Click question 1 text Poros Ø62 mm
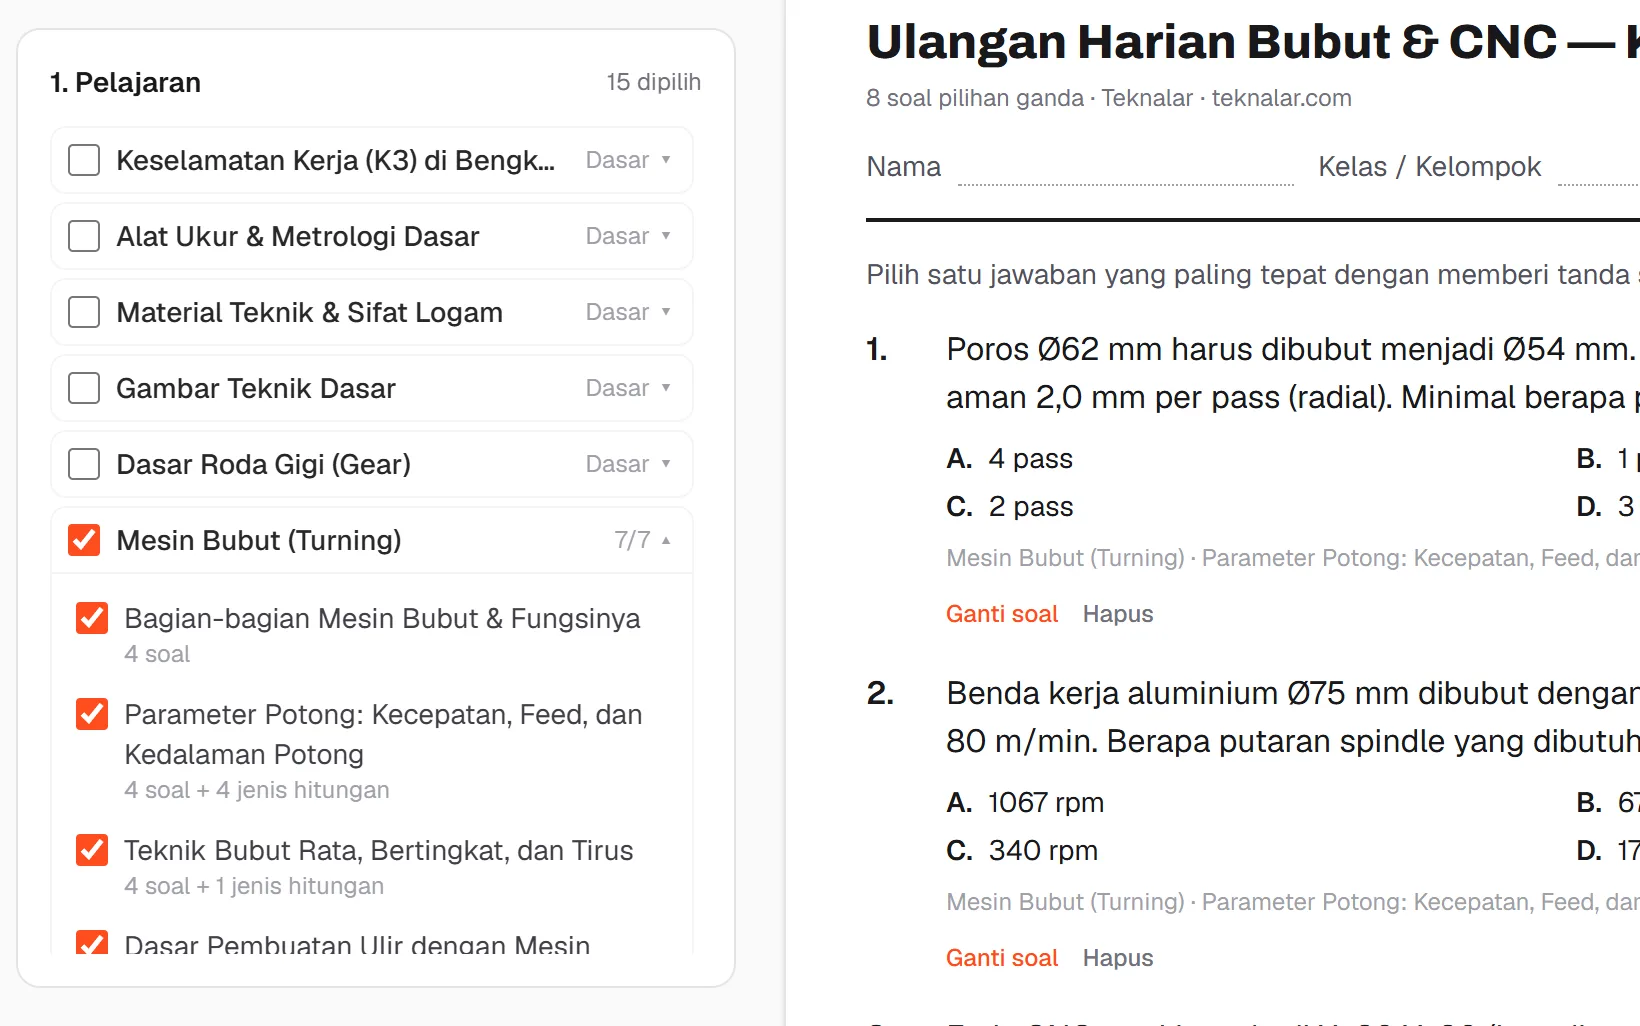Image resolution: width=1640 pixels, height=1026 pixels. [1291, 373]
